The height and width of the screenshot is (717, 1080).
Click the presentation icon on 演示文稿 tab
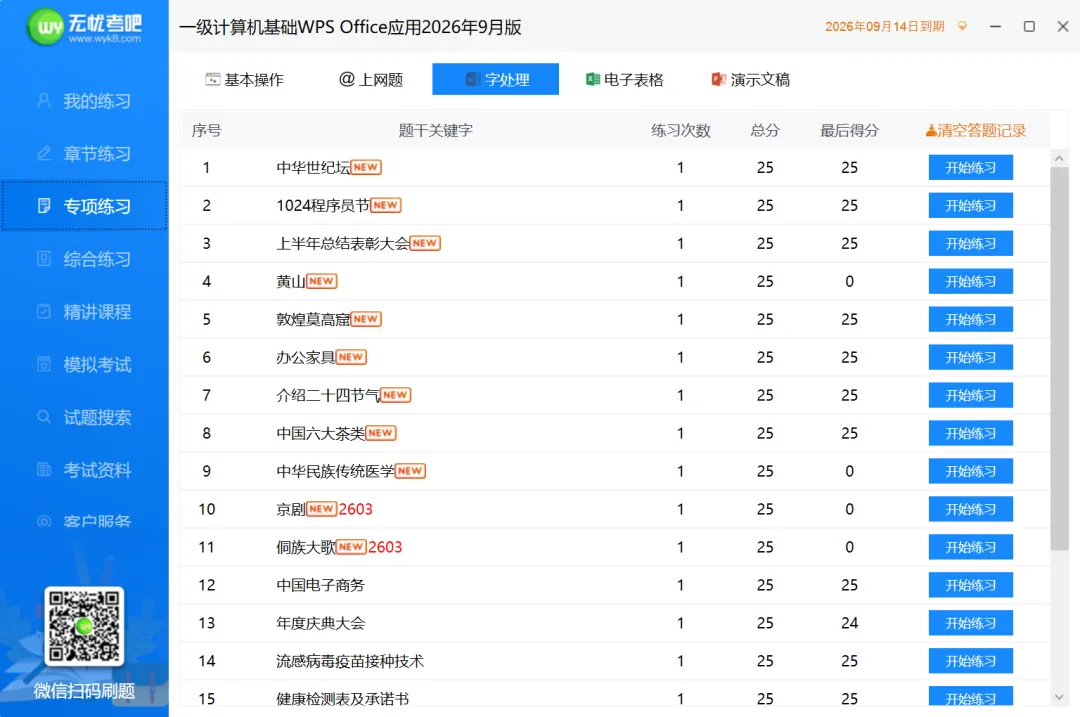(718, 79)
